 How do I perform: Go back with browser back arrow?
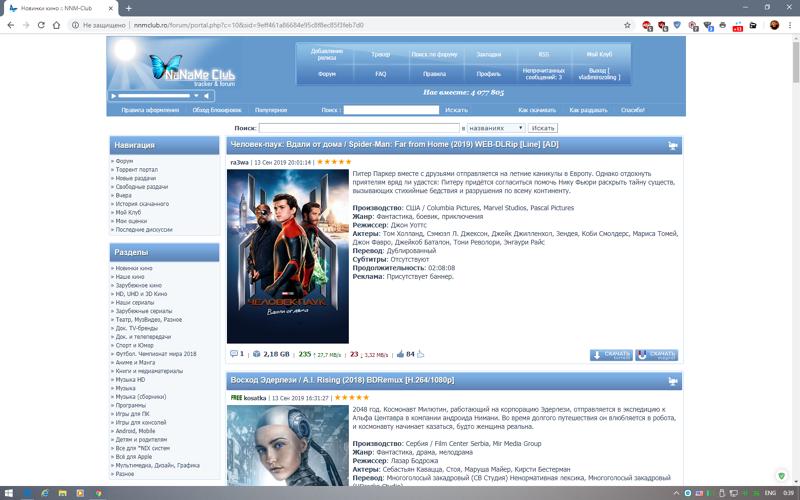[11, 25]
